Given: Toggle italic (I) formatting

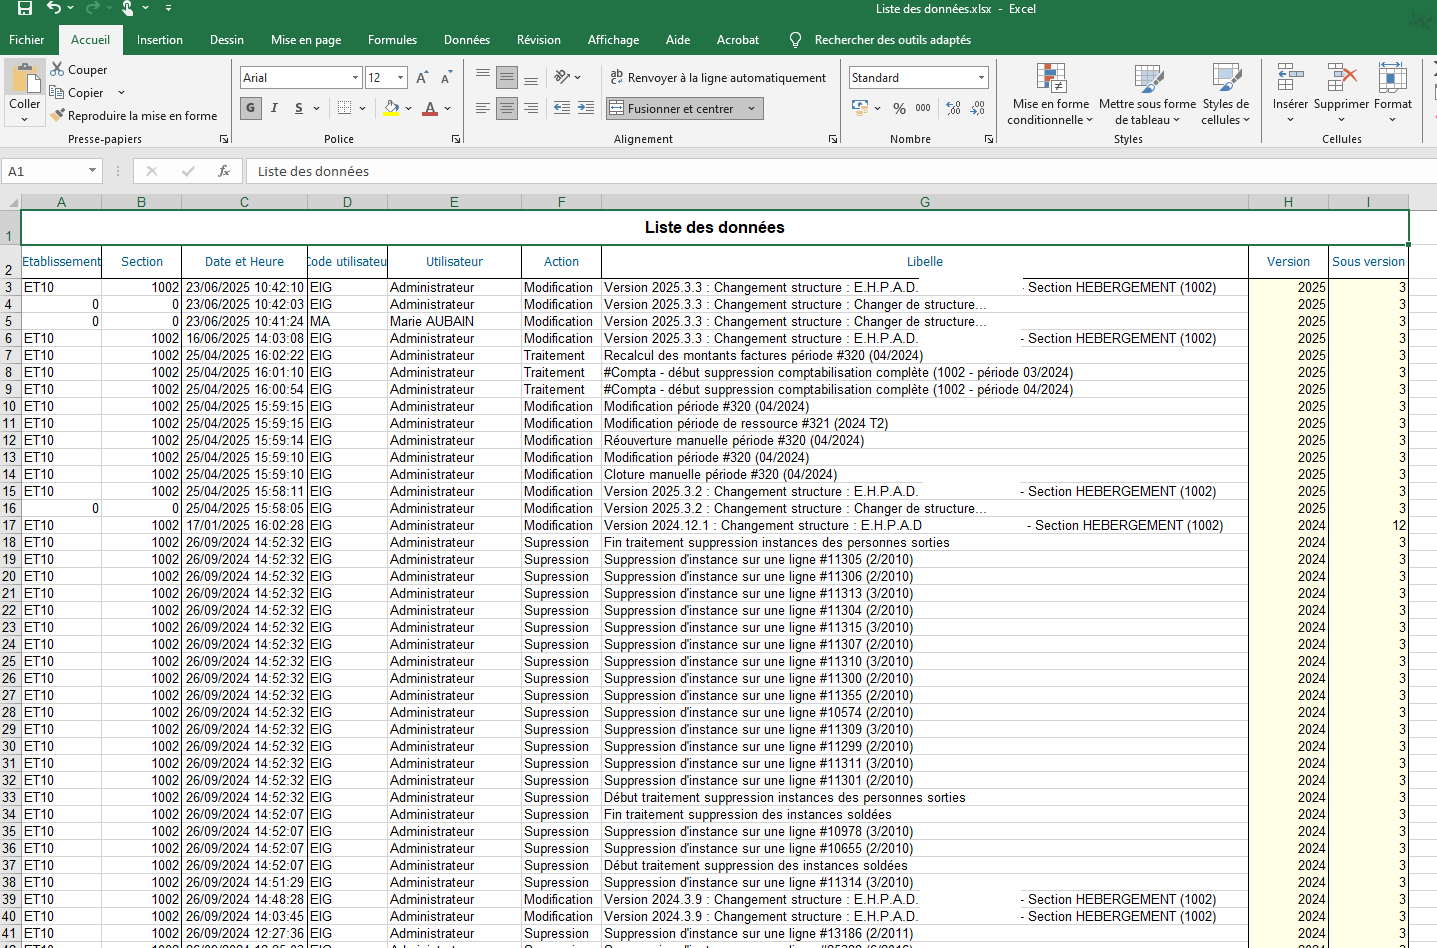Looking at the screenshot, I should click(274, 108).
